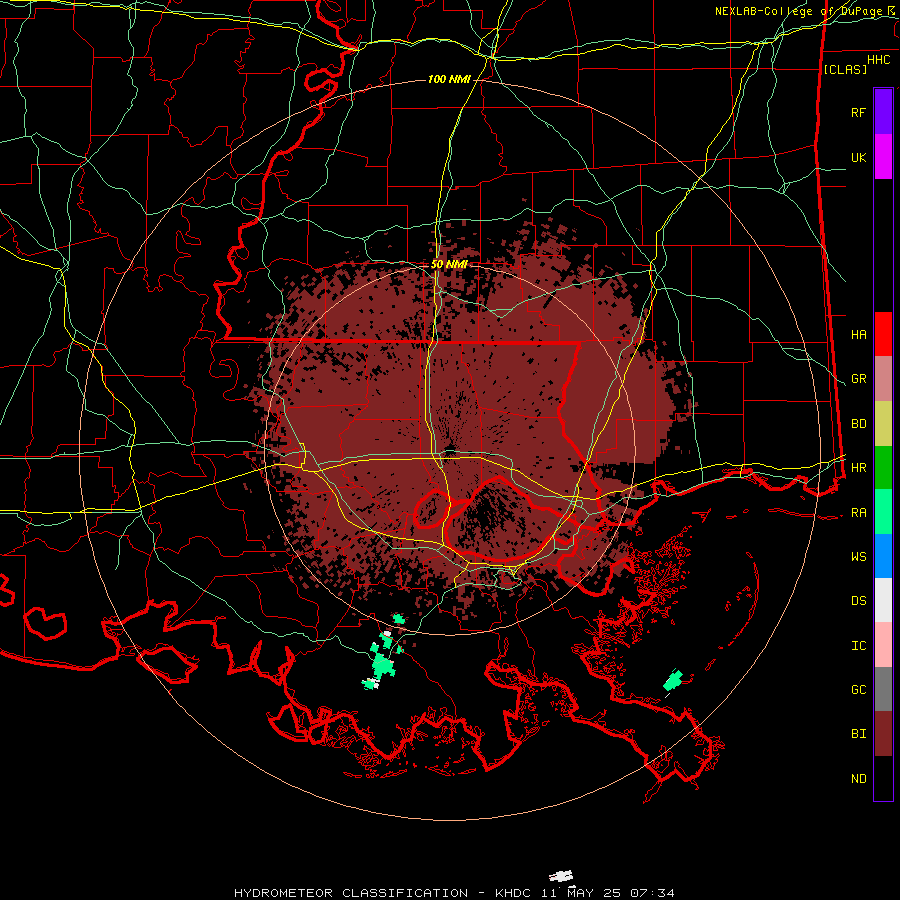This screenshot has width=900, height=900.
Task: Click the RF legend label
Action: click(858, 112)
